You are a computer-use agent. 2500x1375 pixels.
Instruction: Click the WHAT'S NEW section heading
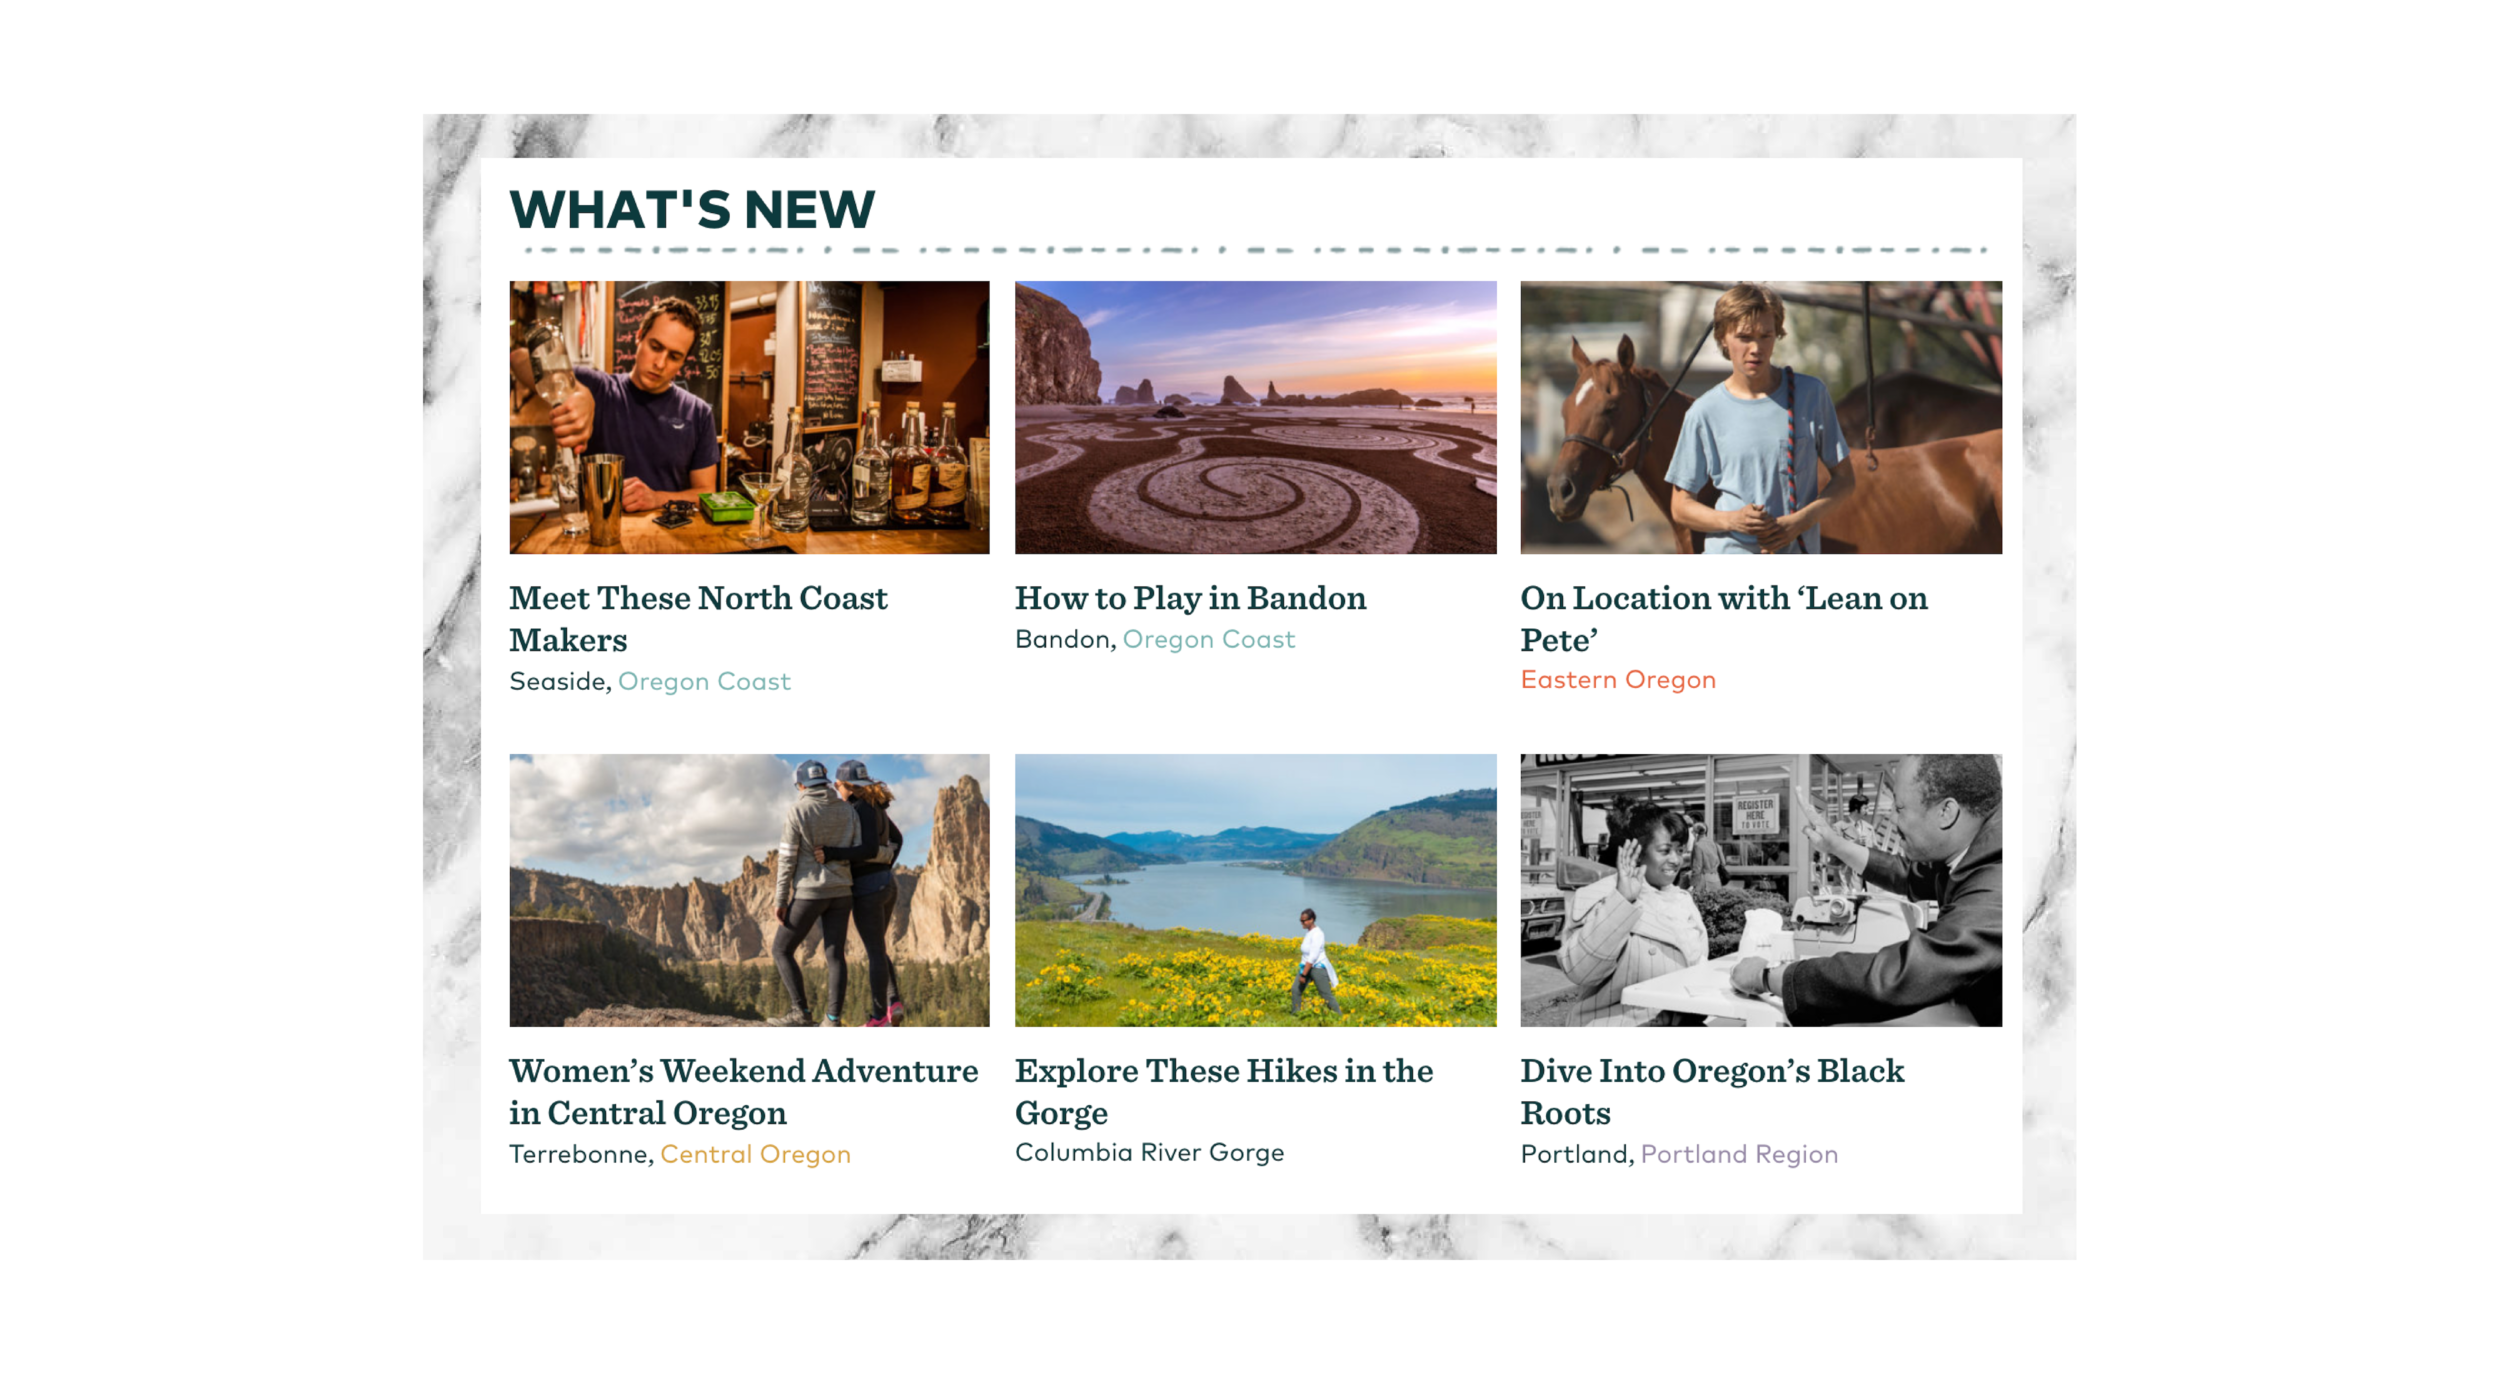pyautogui.click(x=692, y=209)
